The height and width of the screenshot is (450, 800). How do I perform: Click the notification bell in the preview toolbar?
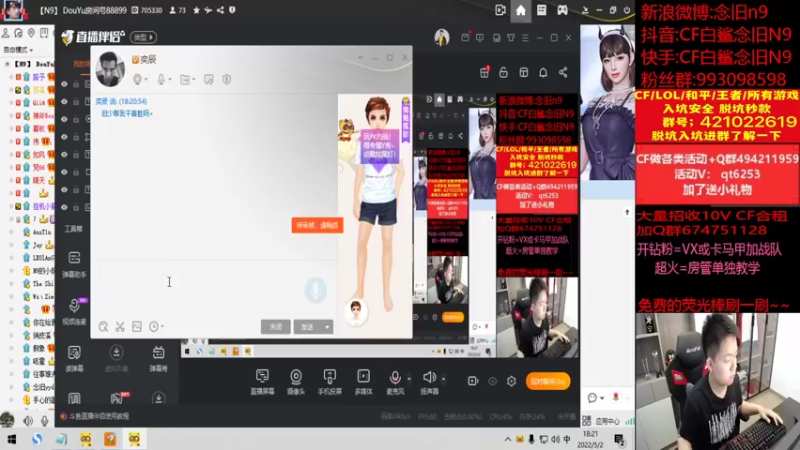click(543, 72)
